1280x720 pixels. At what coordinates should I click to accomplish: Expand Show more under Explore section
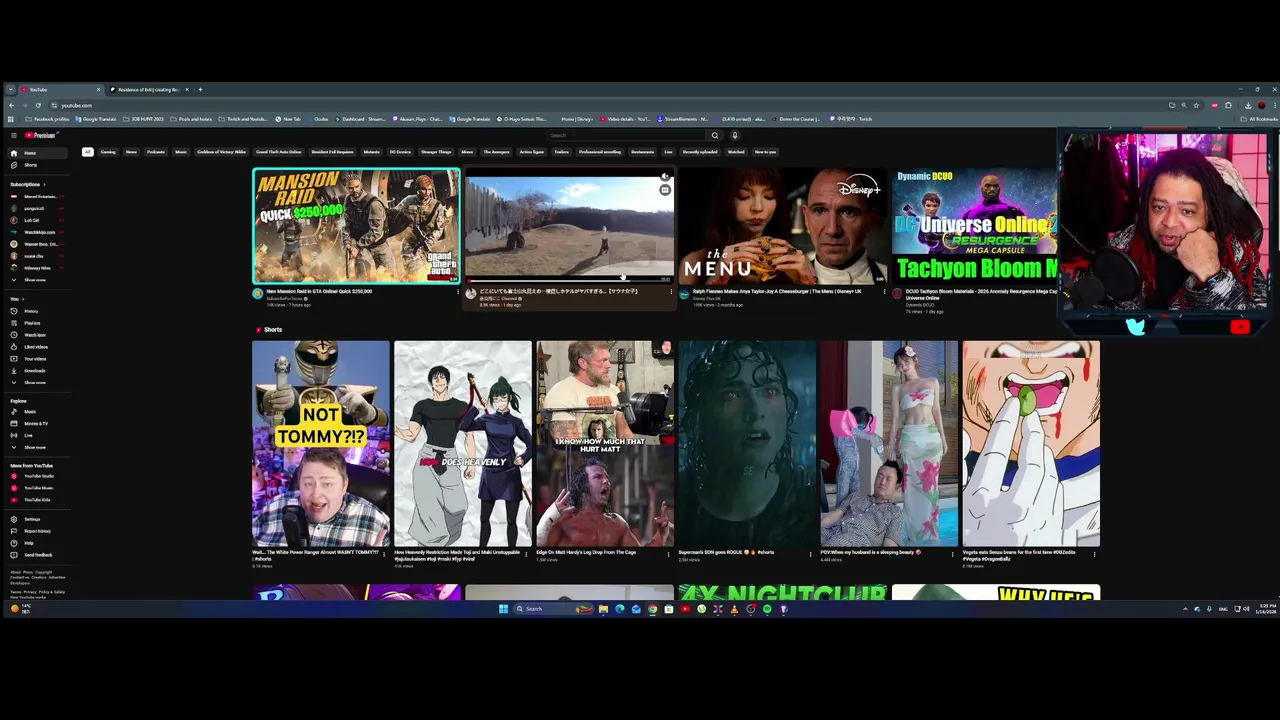tap(36, 448)
